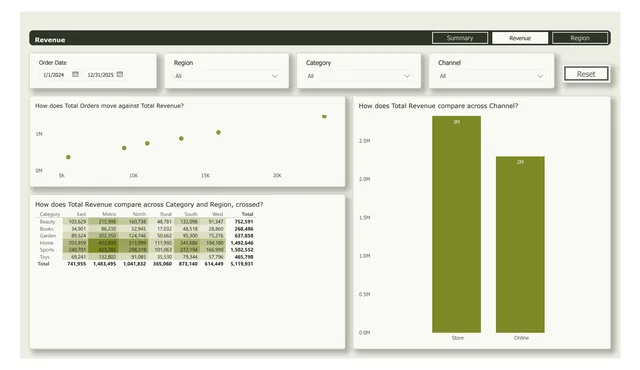Click the 1/1/2024 start date field
This screenshot has width=640, height=370.
(x=54, y=75)
